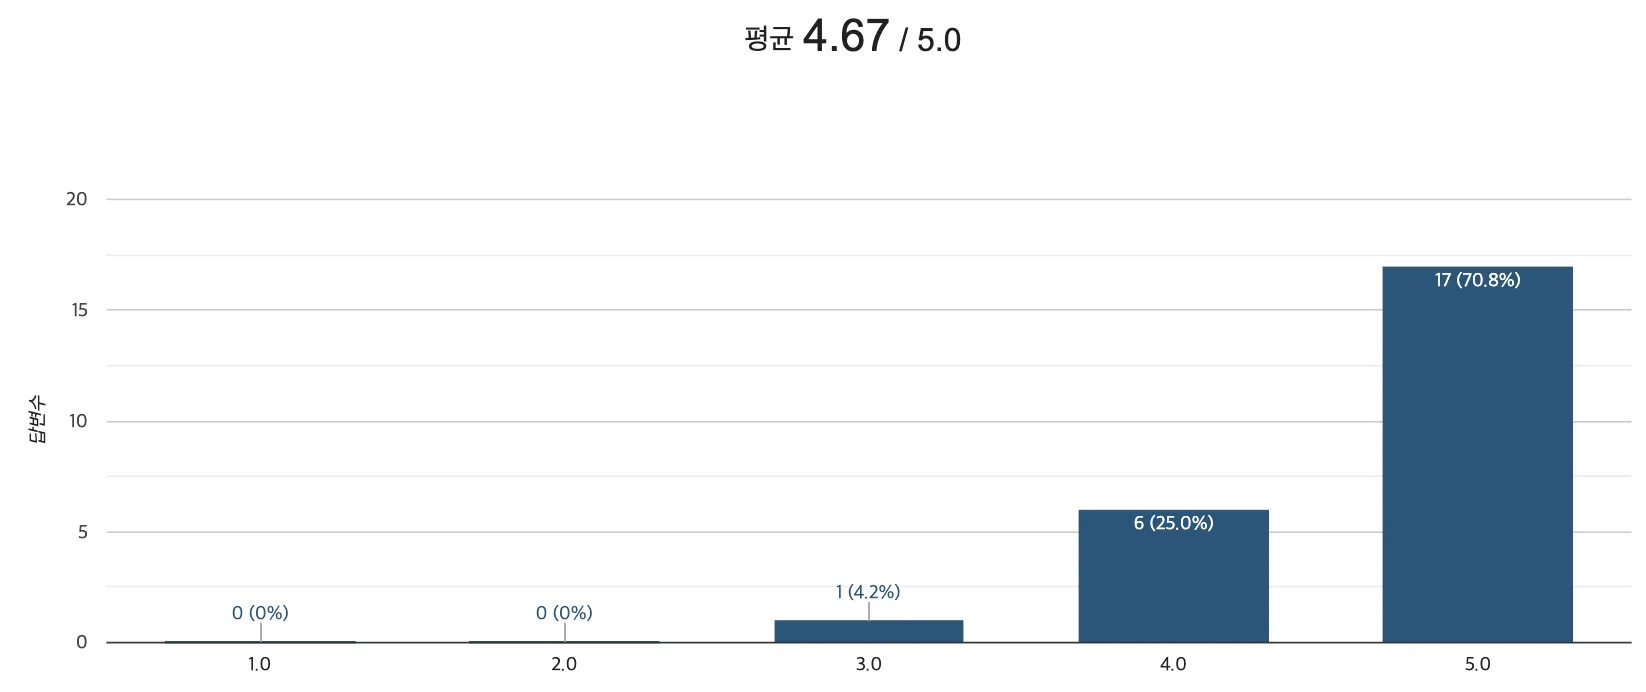Screen dimensions: 1646x692
Task: Click the 10 y-axis tick label
Action: [x=79, y=421]
